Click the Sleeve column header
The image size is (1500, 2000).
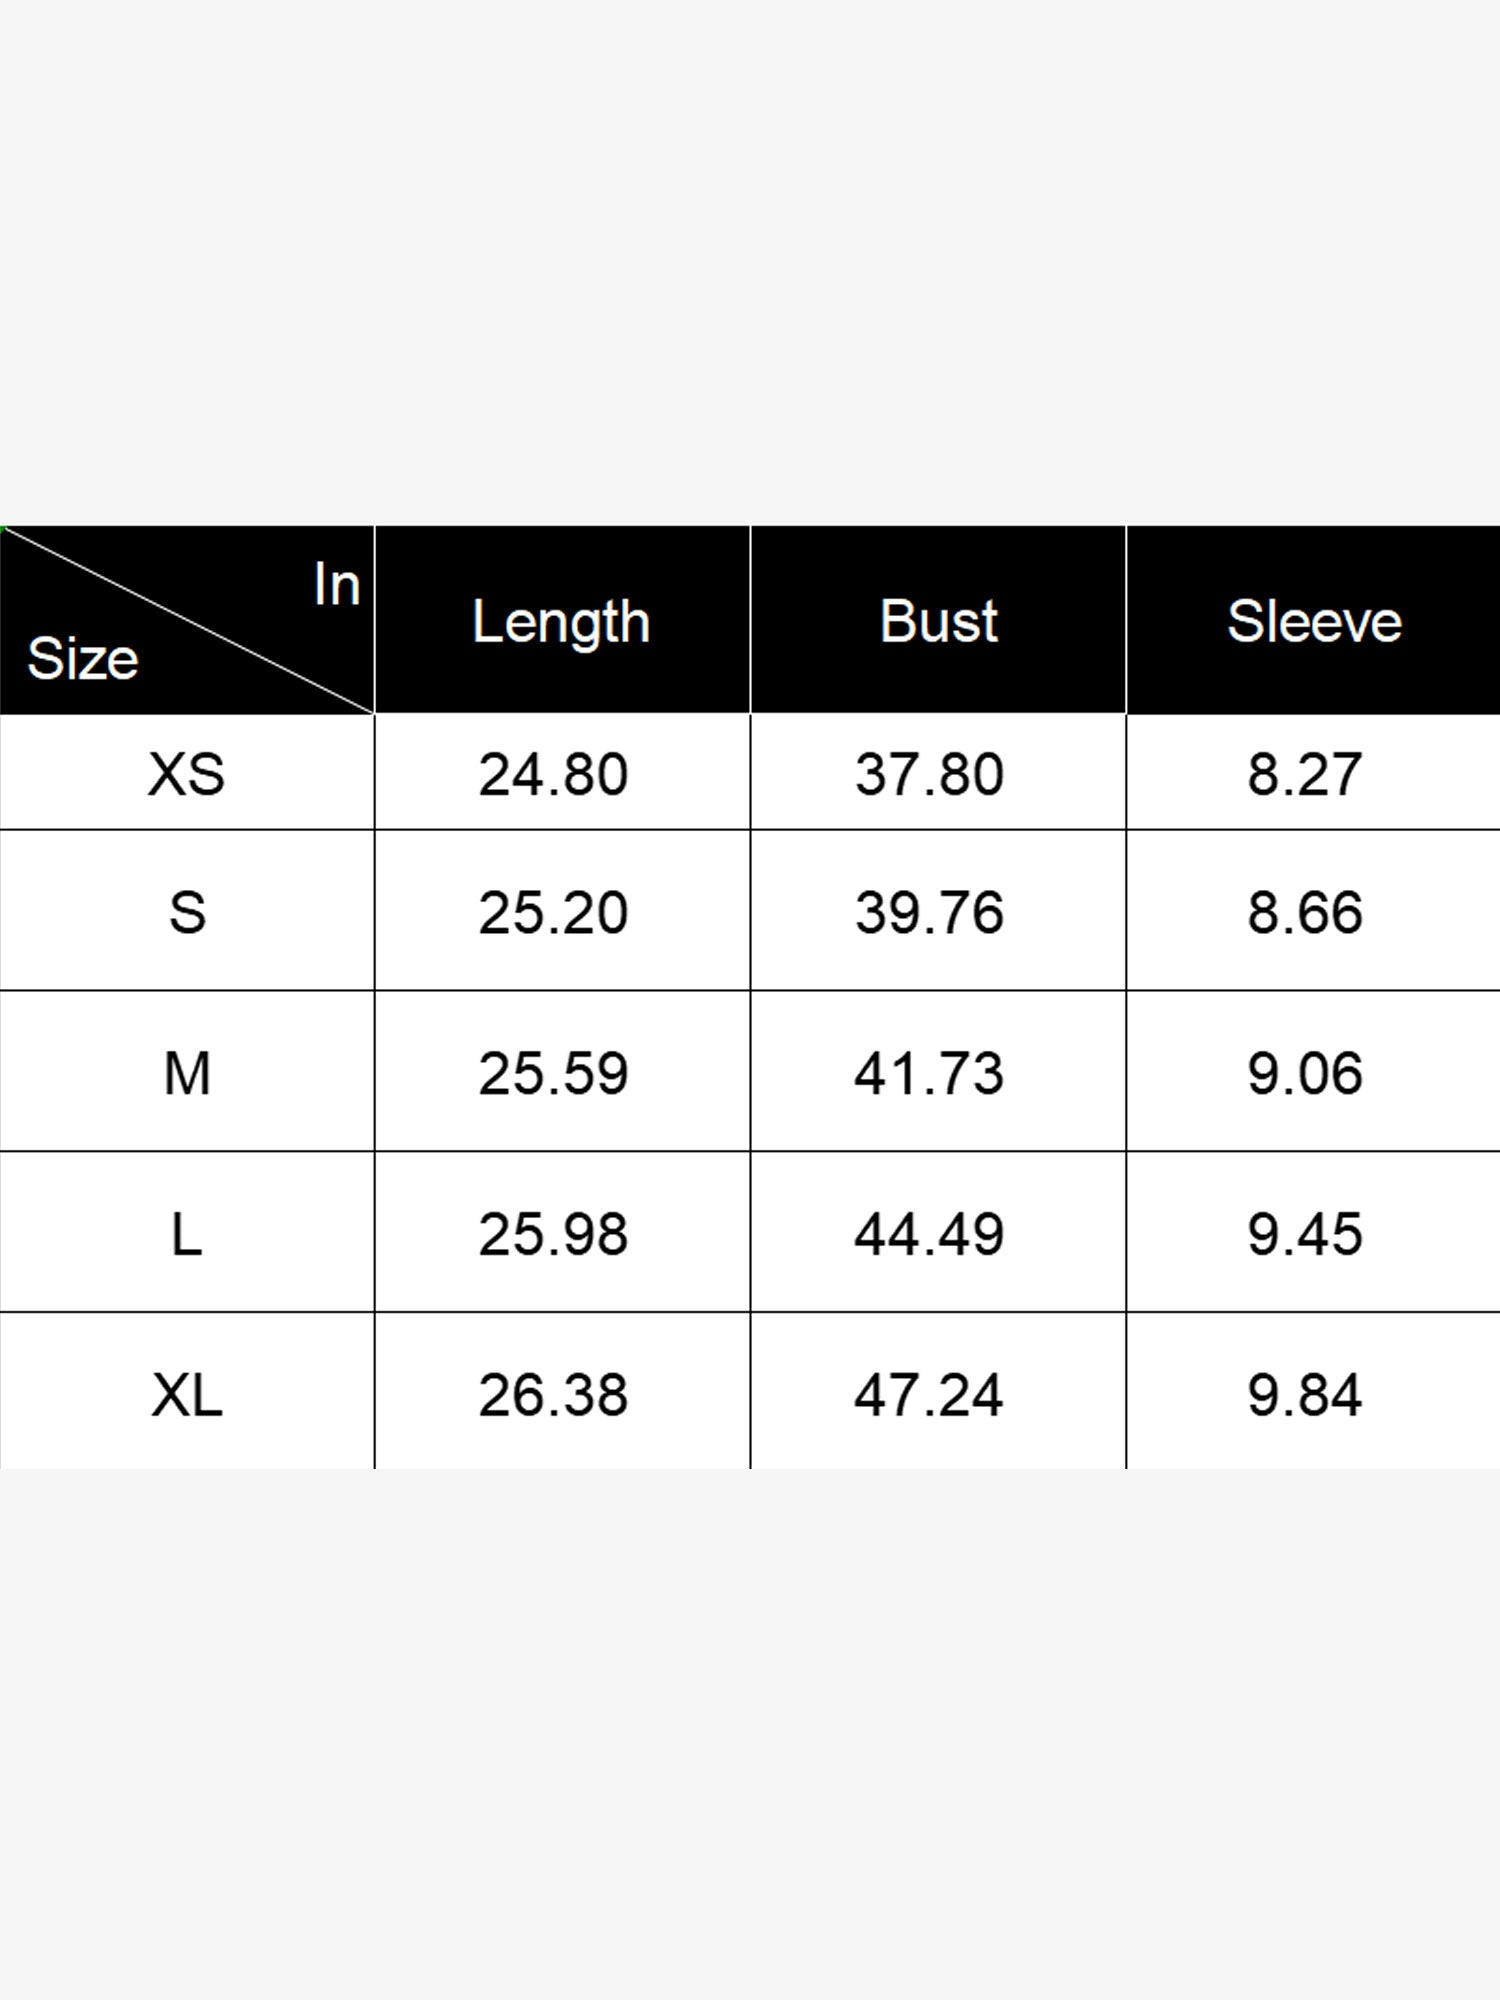(1314, 621)
